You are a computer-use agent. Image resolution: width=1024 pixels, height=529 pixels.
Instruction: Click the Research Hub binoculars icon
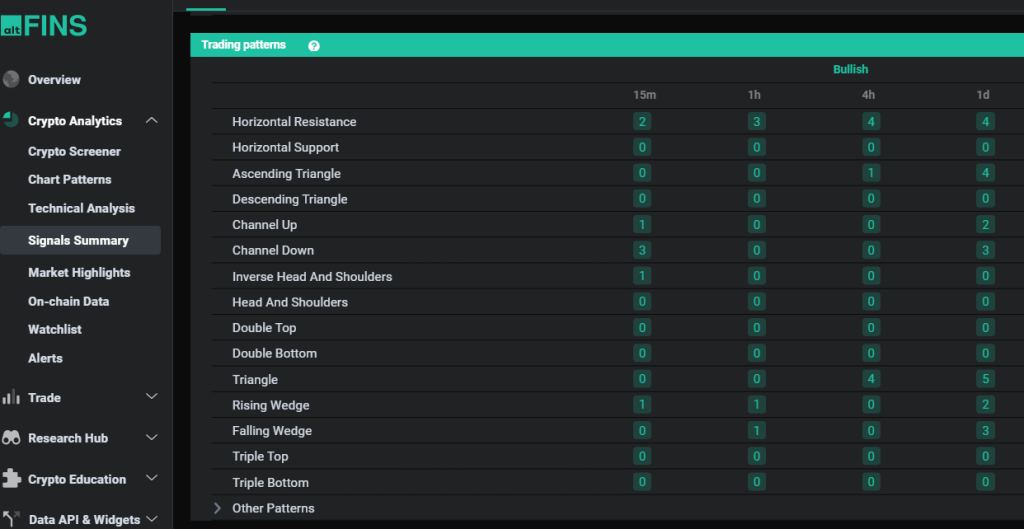(x=11, y=438)
